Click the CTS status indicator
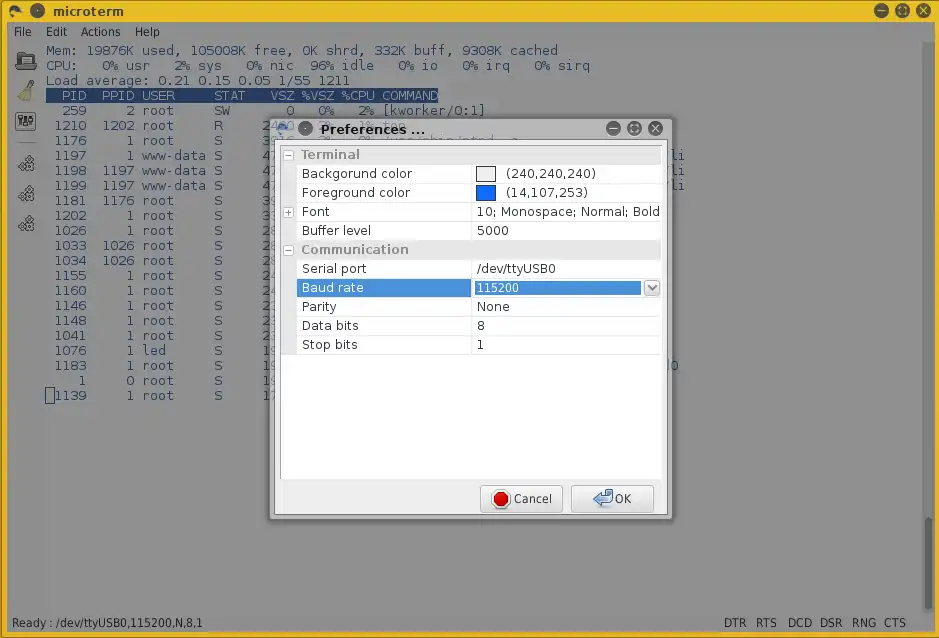Viewport: 939px width, 638px height. (x=895, y=623)
